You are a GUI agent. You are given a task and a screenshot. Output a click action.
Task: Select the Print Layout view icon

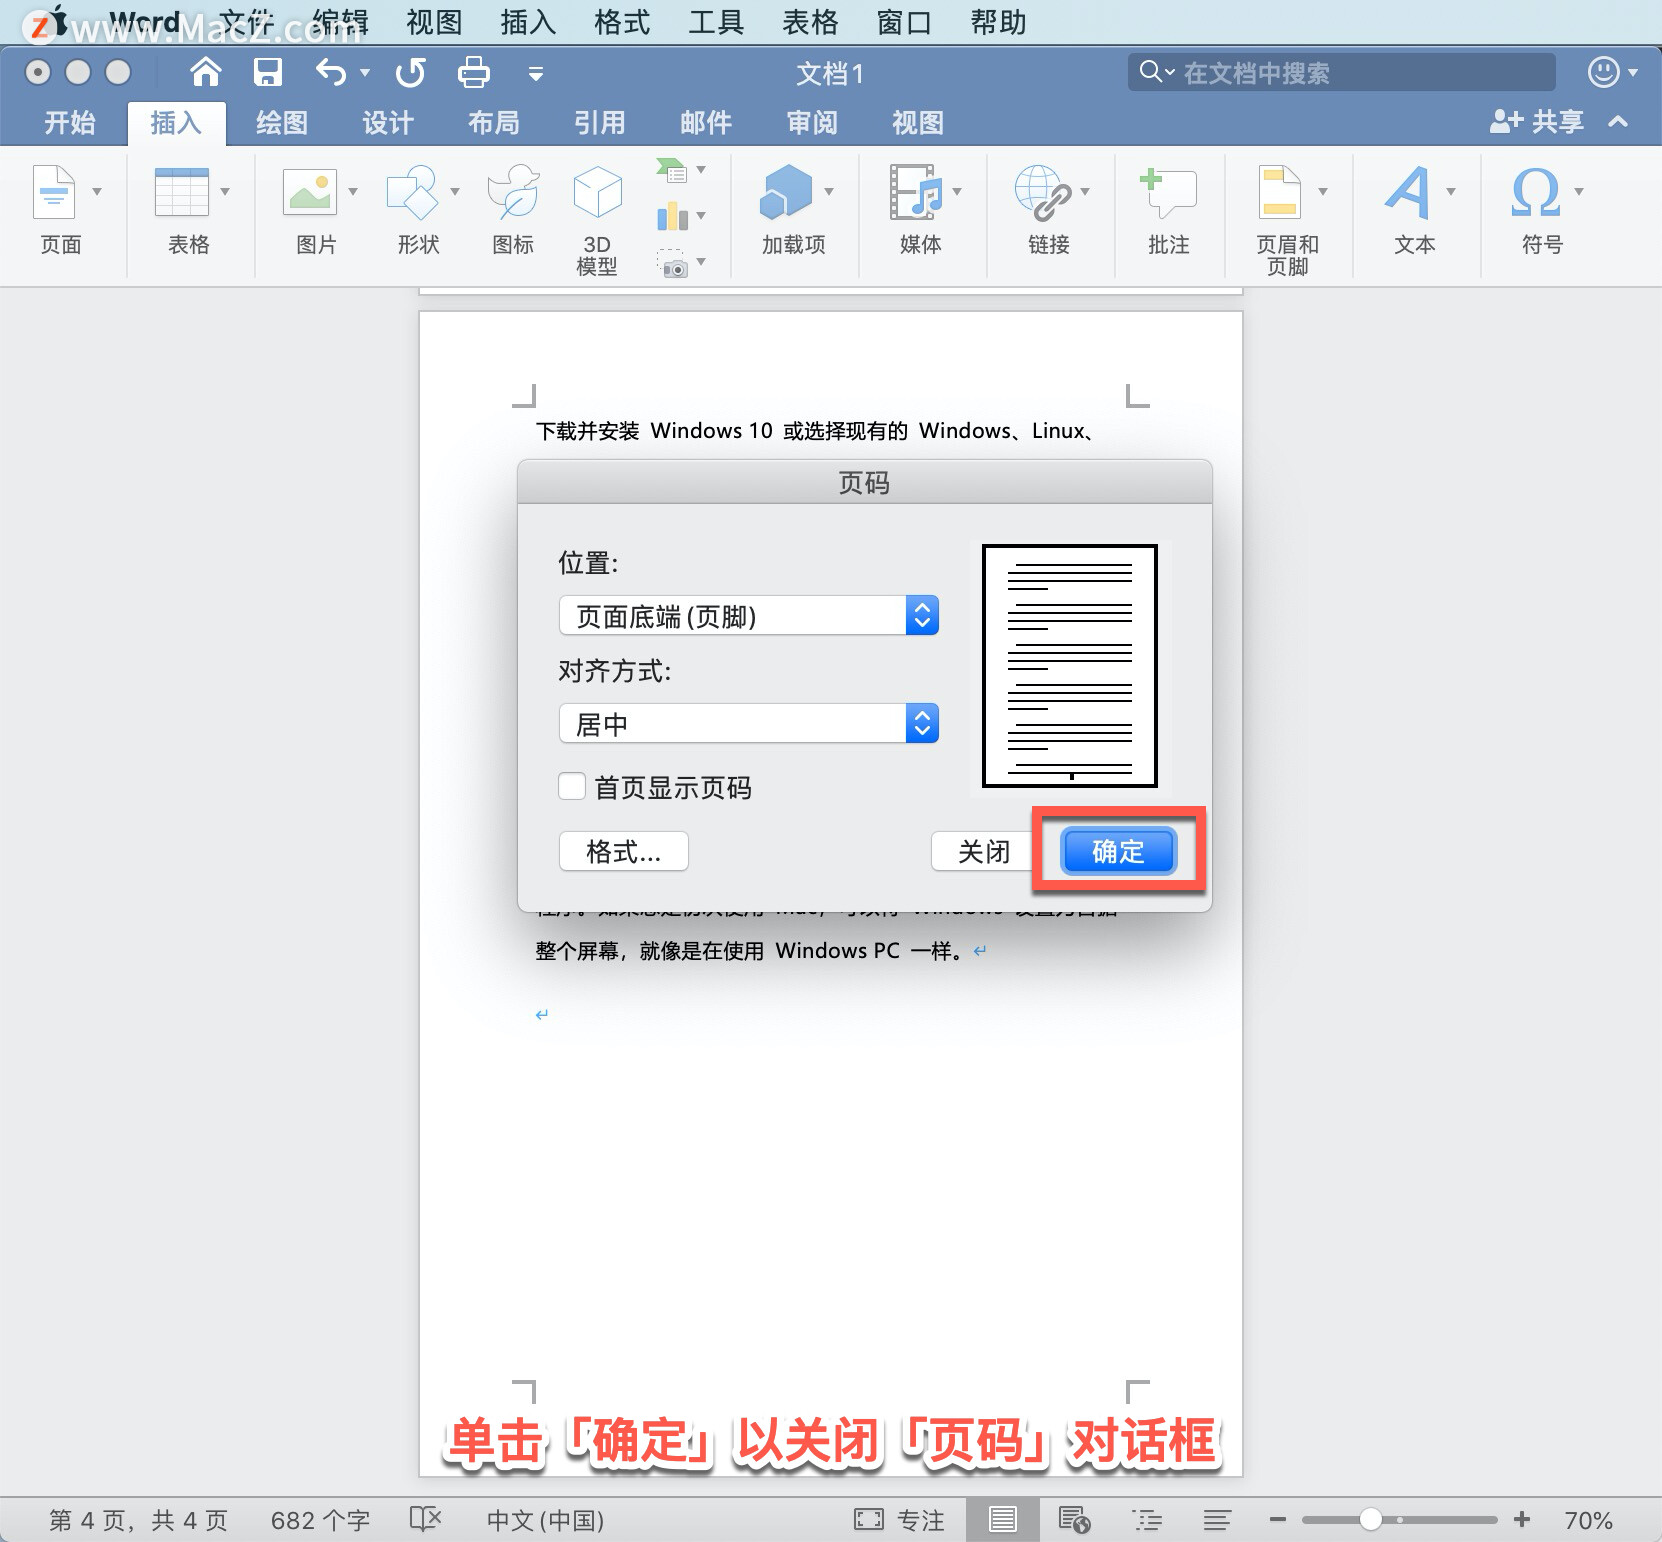[x=1003, y=1520]
